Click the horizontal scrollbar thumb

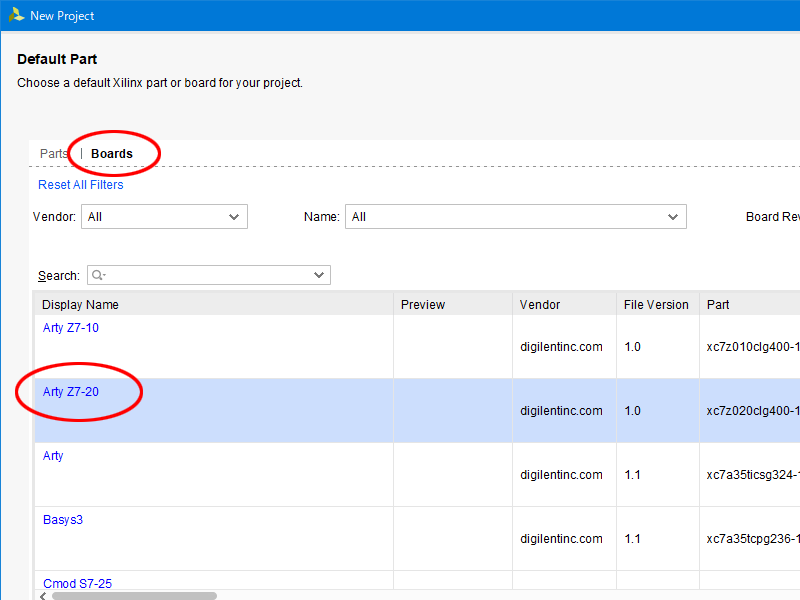click(134, 595)
